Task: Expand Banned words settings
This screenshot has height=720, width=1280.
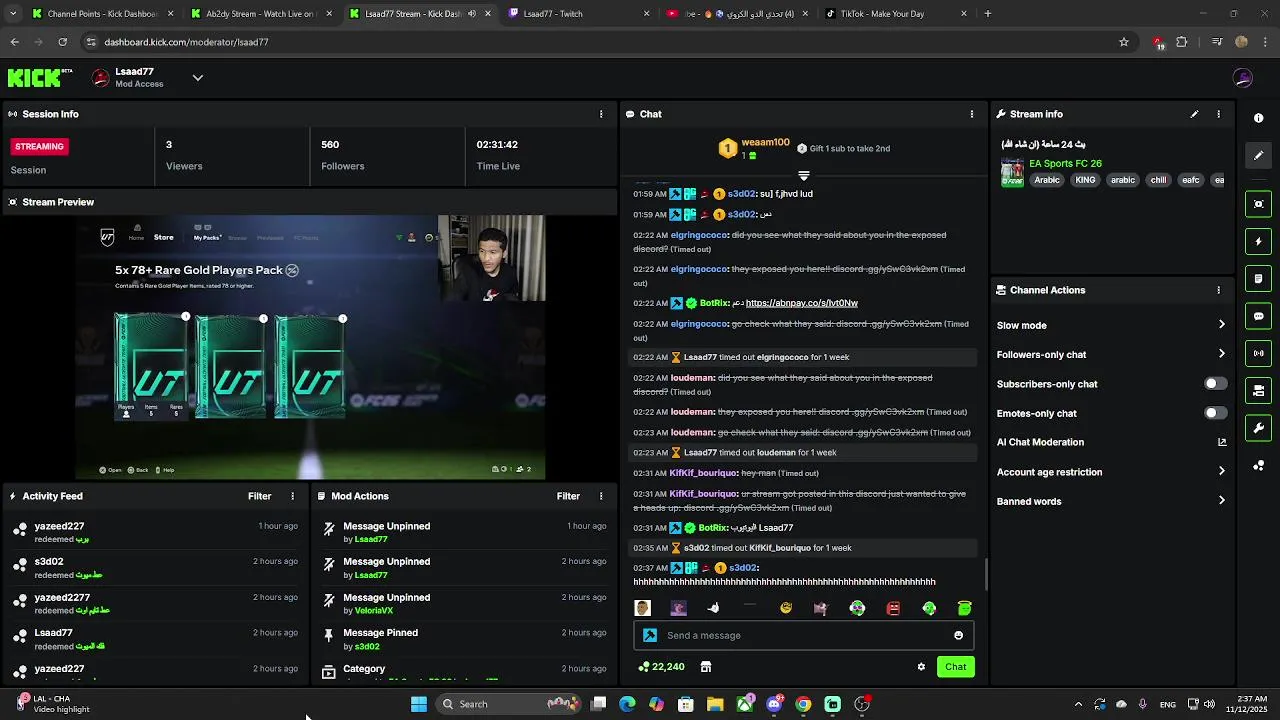Action: coord(1221,501)
